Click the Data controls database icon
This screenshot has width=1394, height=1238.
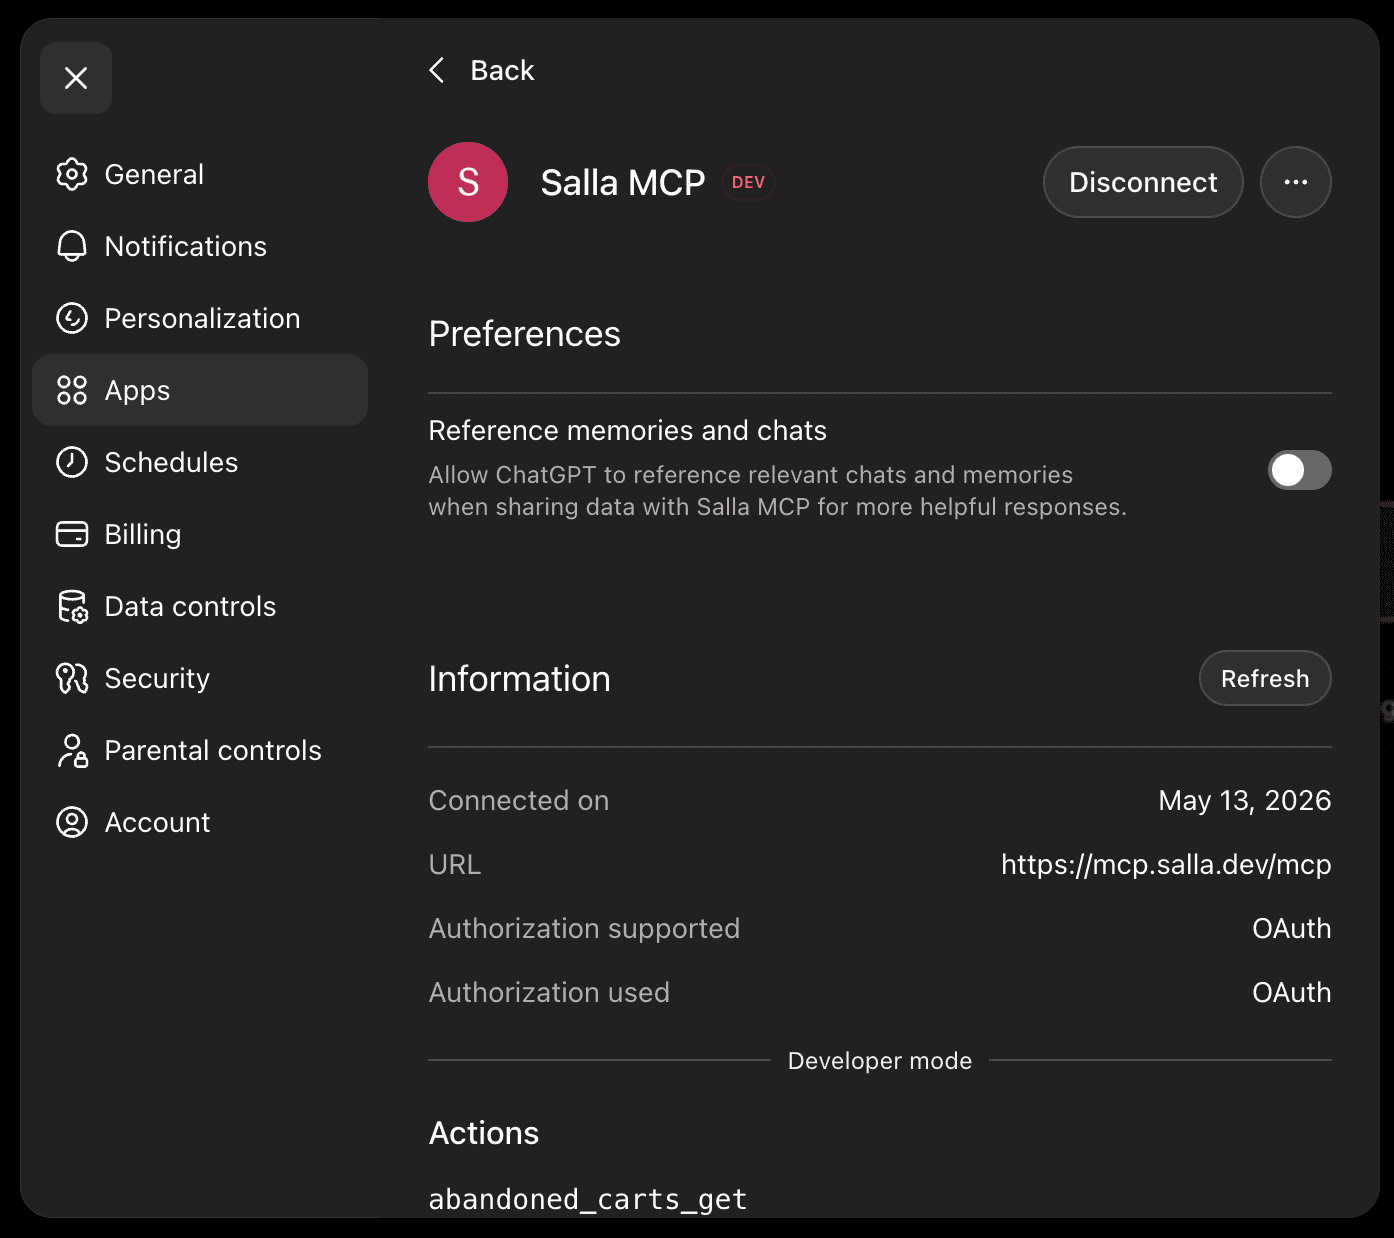(72, 606)
